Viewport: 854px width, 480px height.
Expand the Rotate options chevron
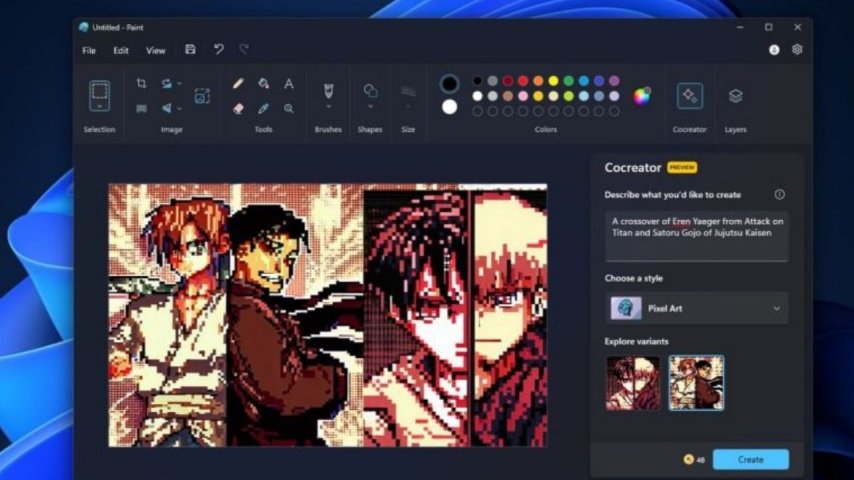(x=179, y=84)
